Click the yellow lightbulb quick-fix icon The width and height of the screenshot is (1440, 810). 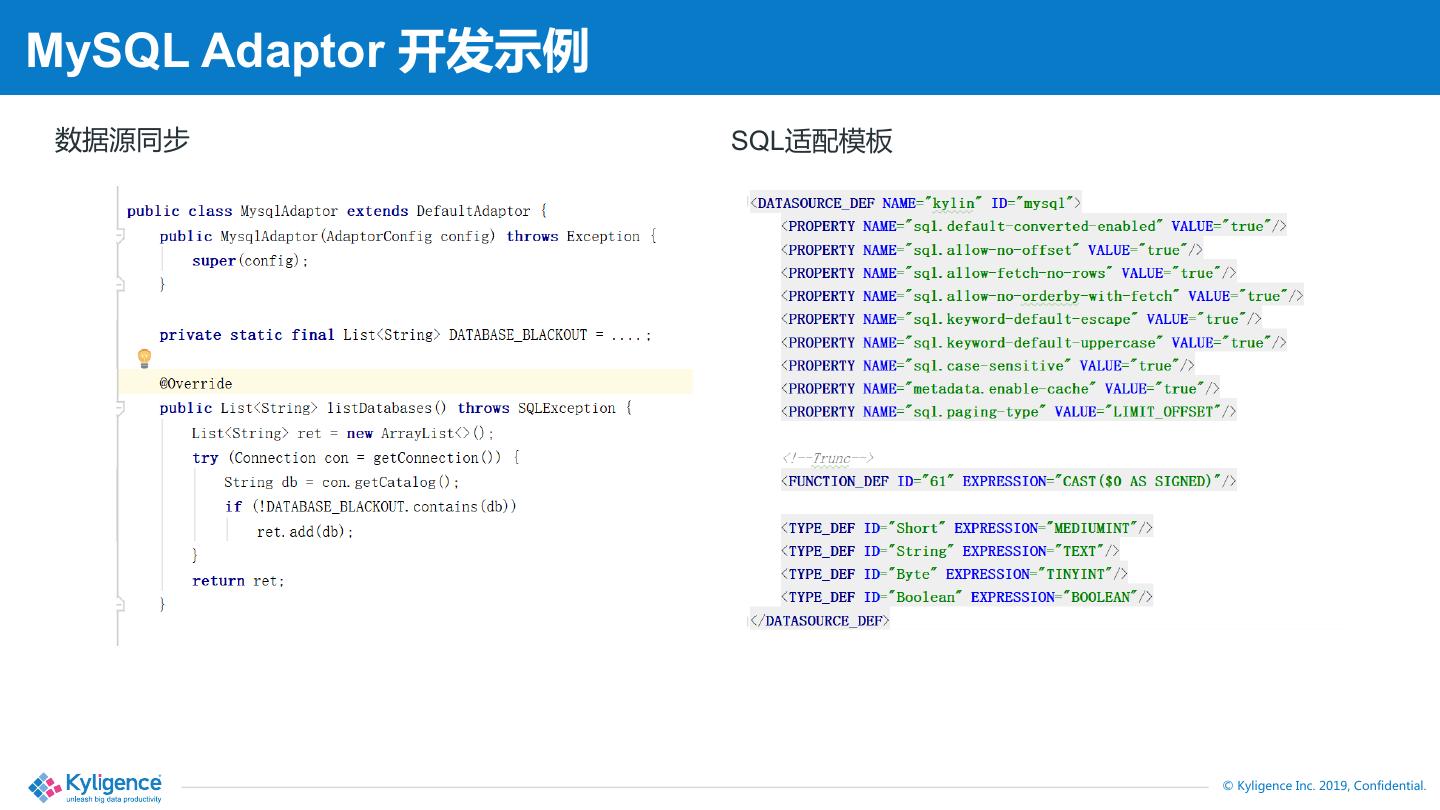point(144,358)
